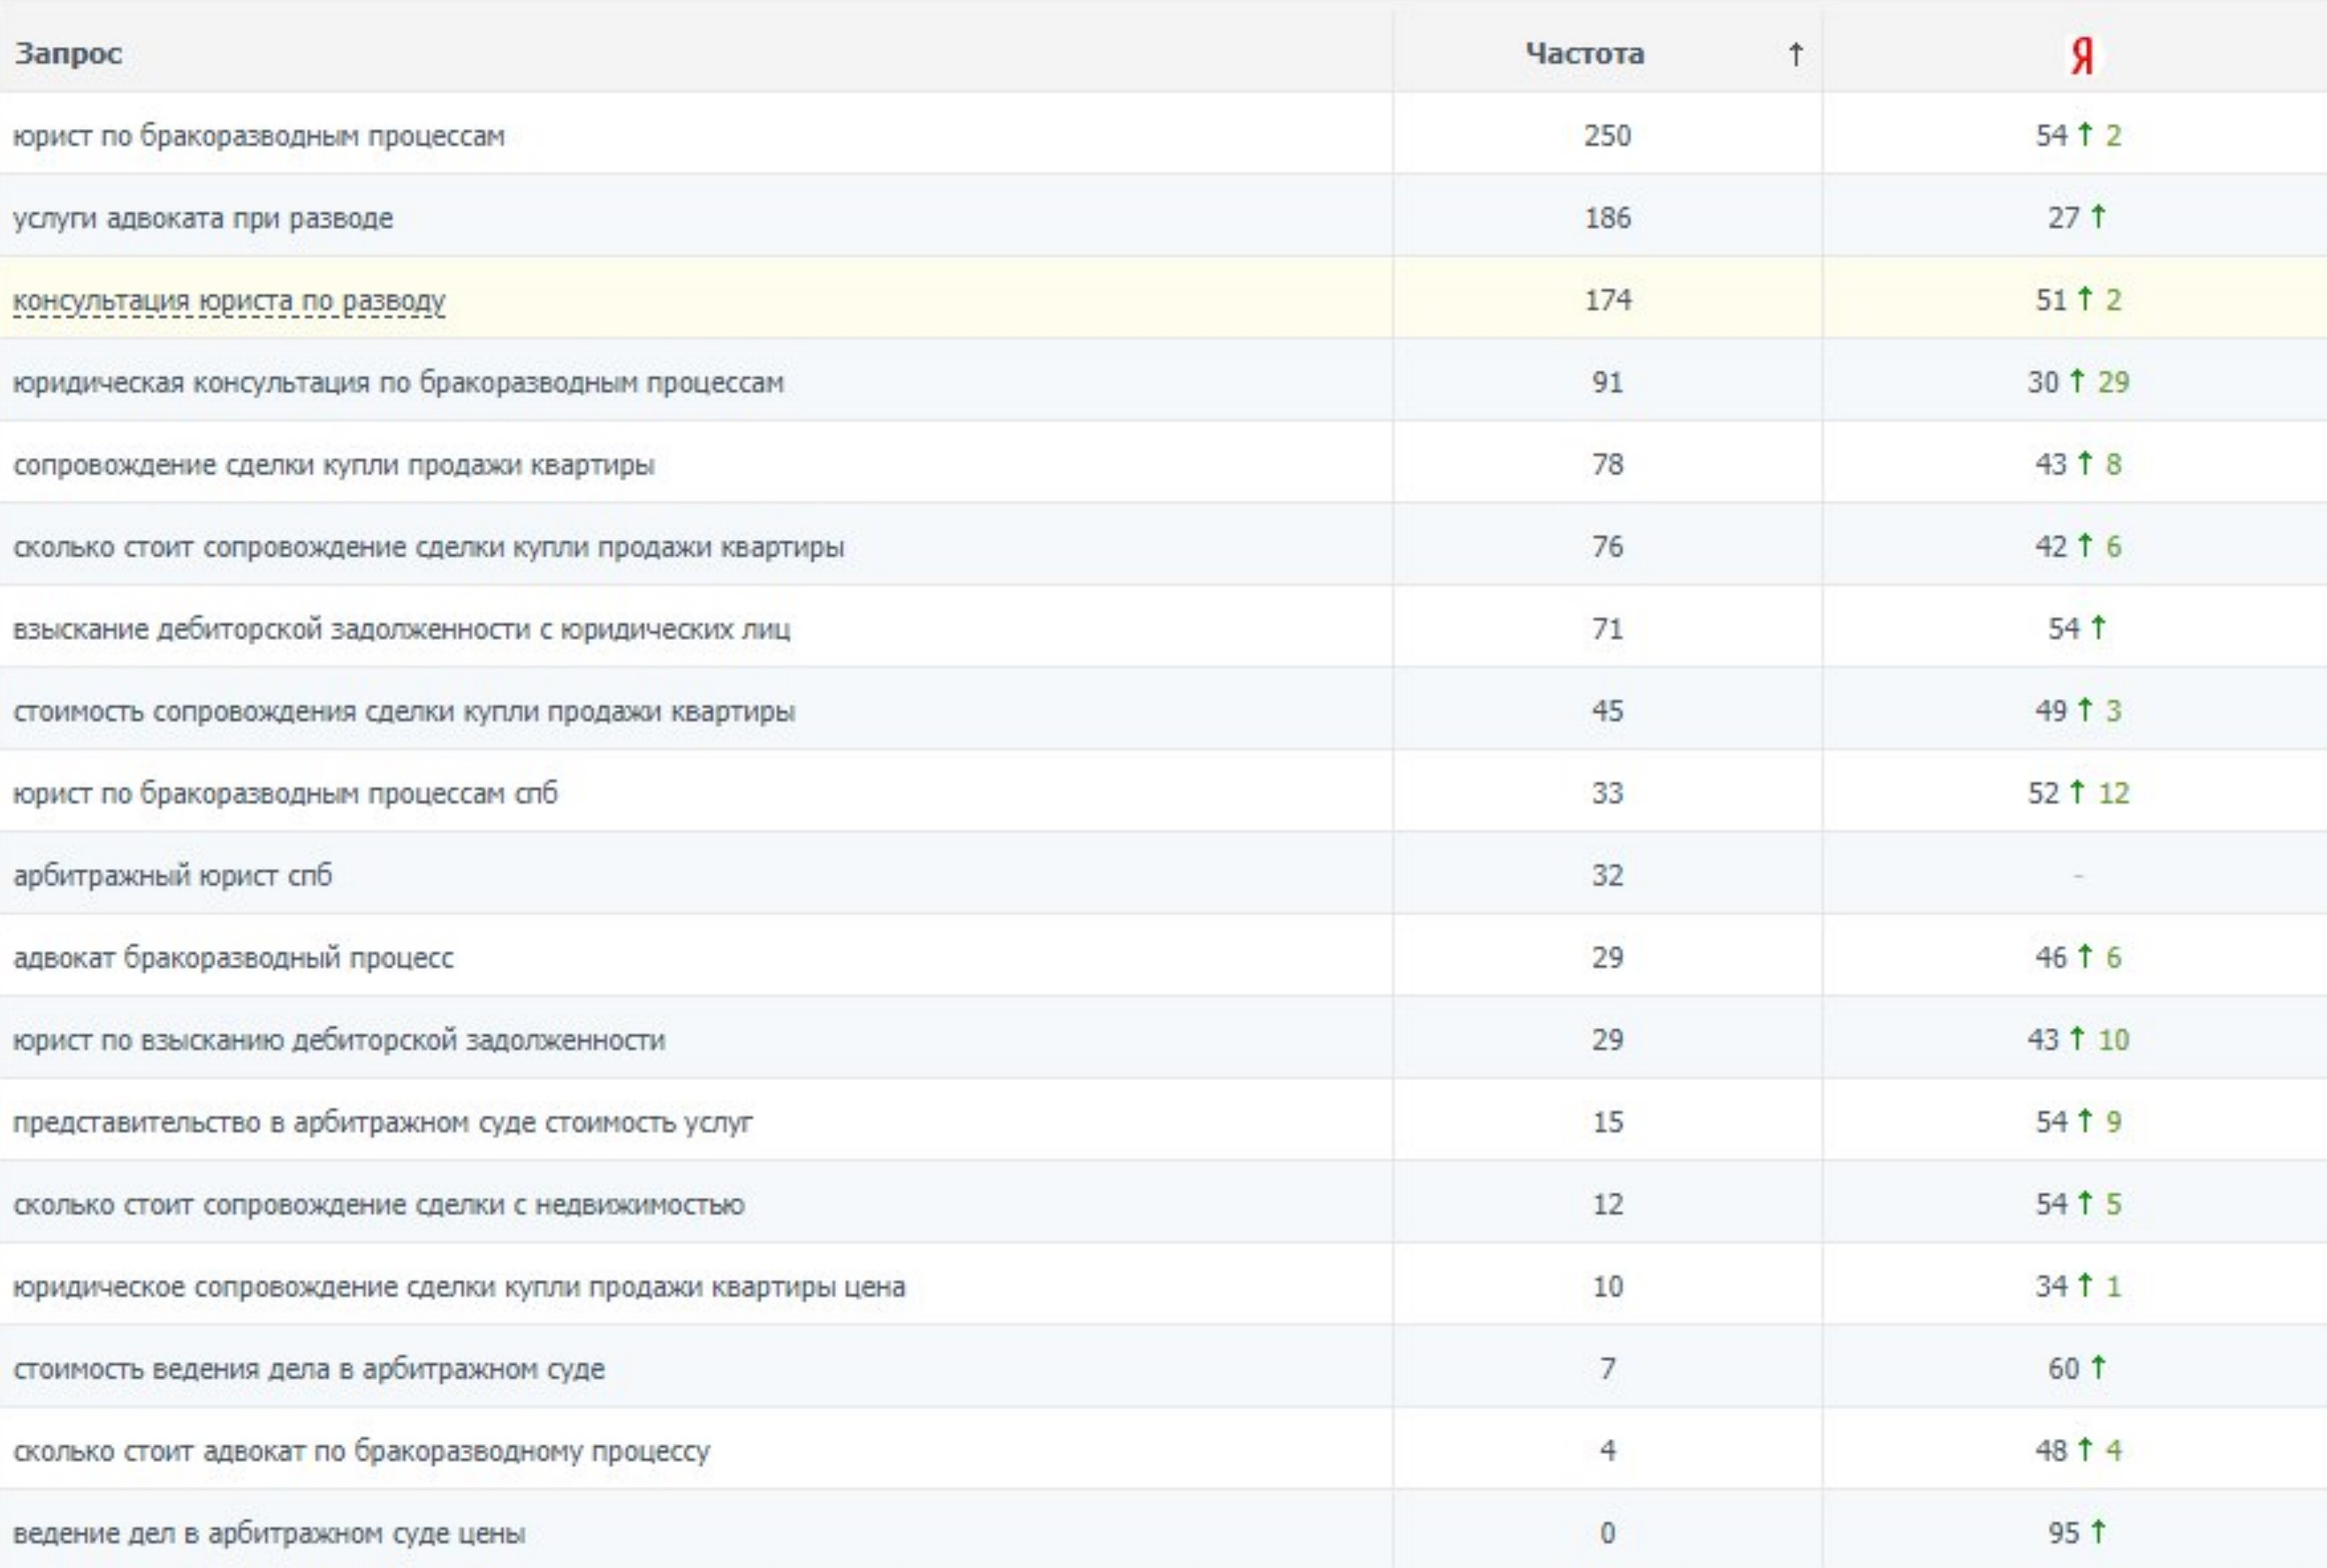The image size is (2327, 1568).
Task: Click green arrow in row with frequency 71
Action: pos(2098,627)
